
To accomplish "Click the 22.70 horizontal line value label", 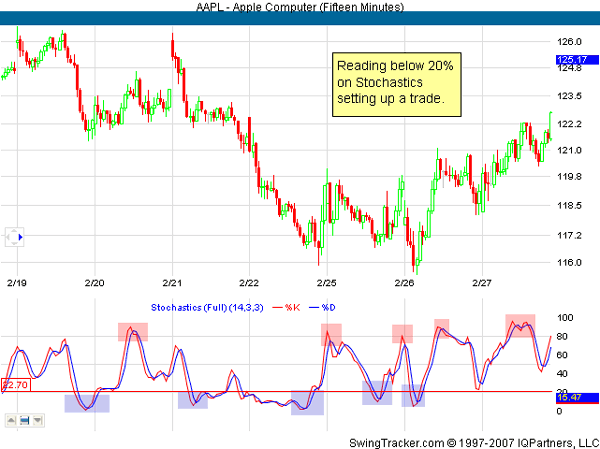I will pos(16,385).
